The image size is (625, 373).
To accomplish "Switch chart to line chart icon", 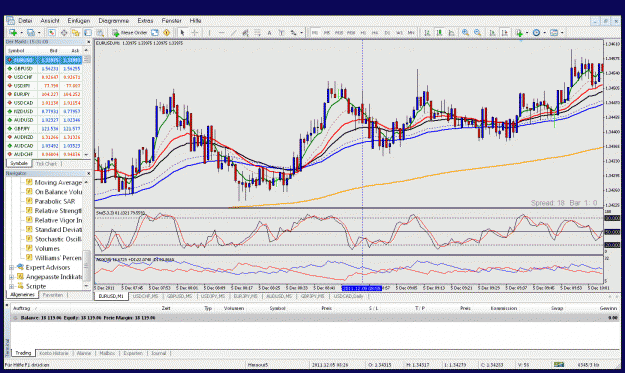I will 451,33.
